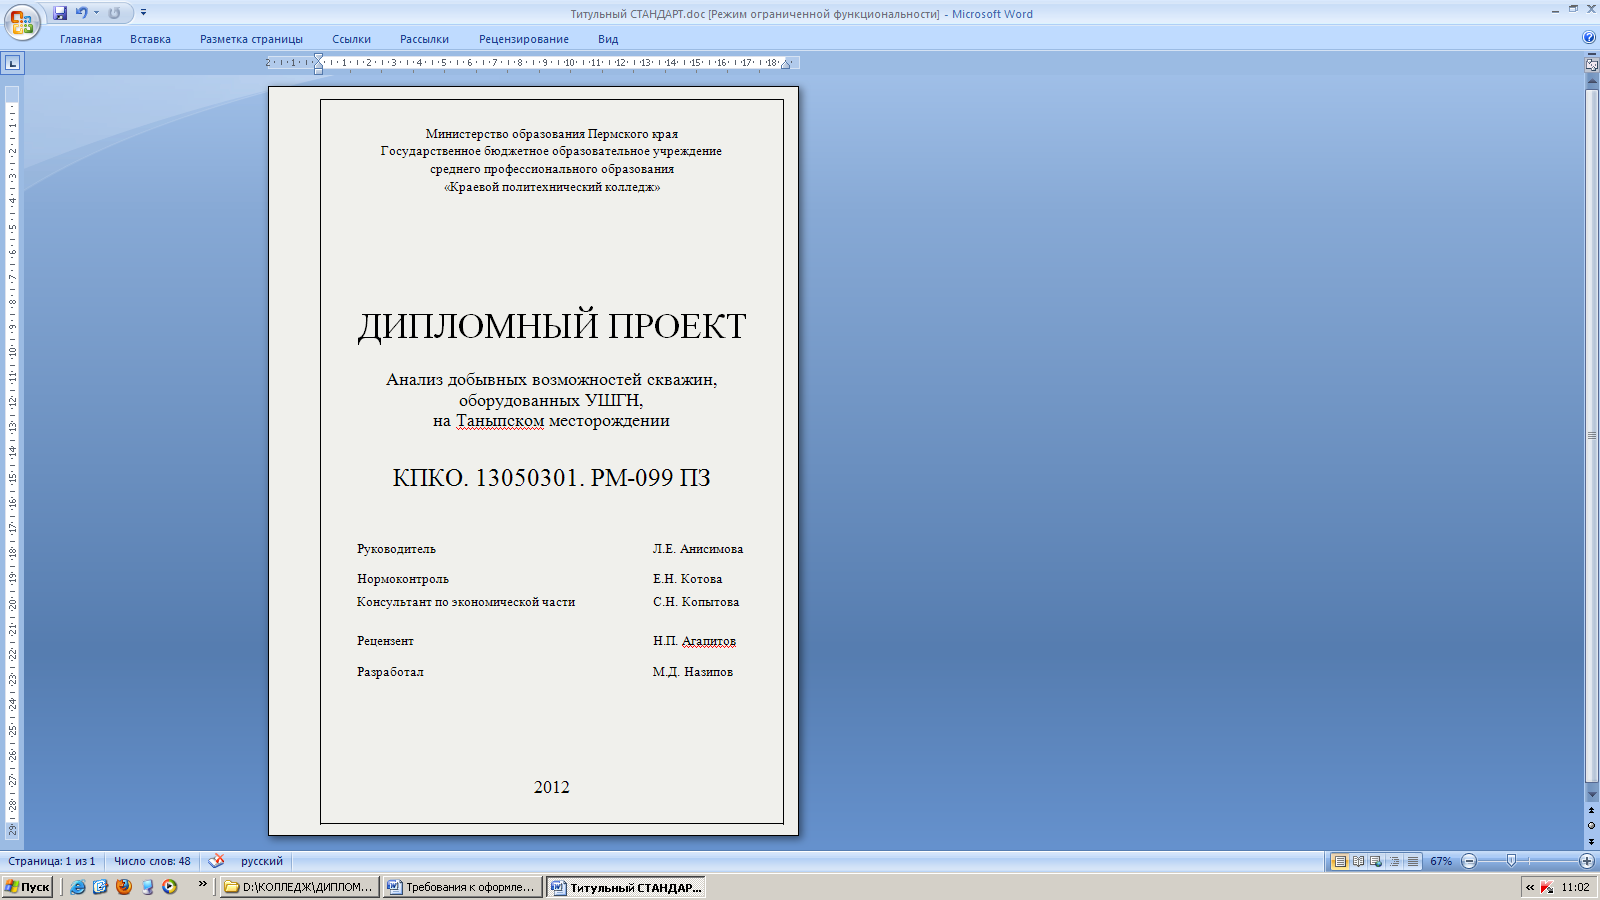
Task: Go to previous page browse button
Action: 1591,811
